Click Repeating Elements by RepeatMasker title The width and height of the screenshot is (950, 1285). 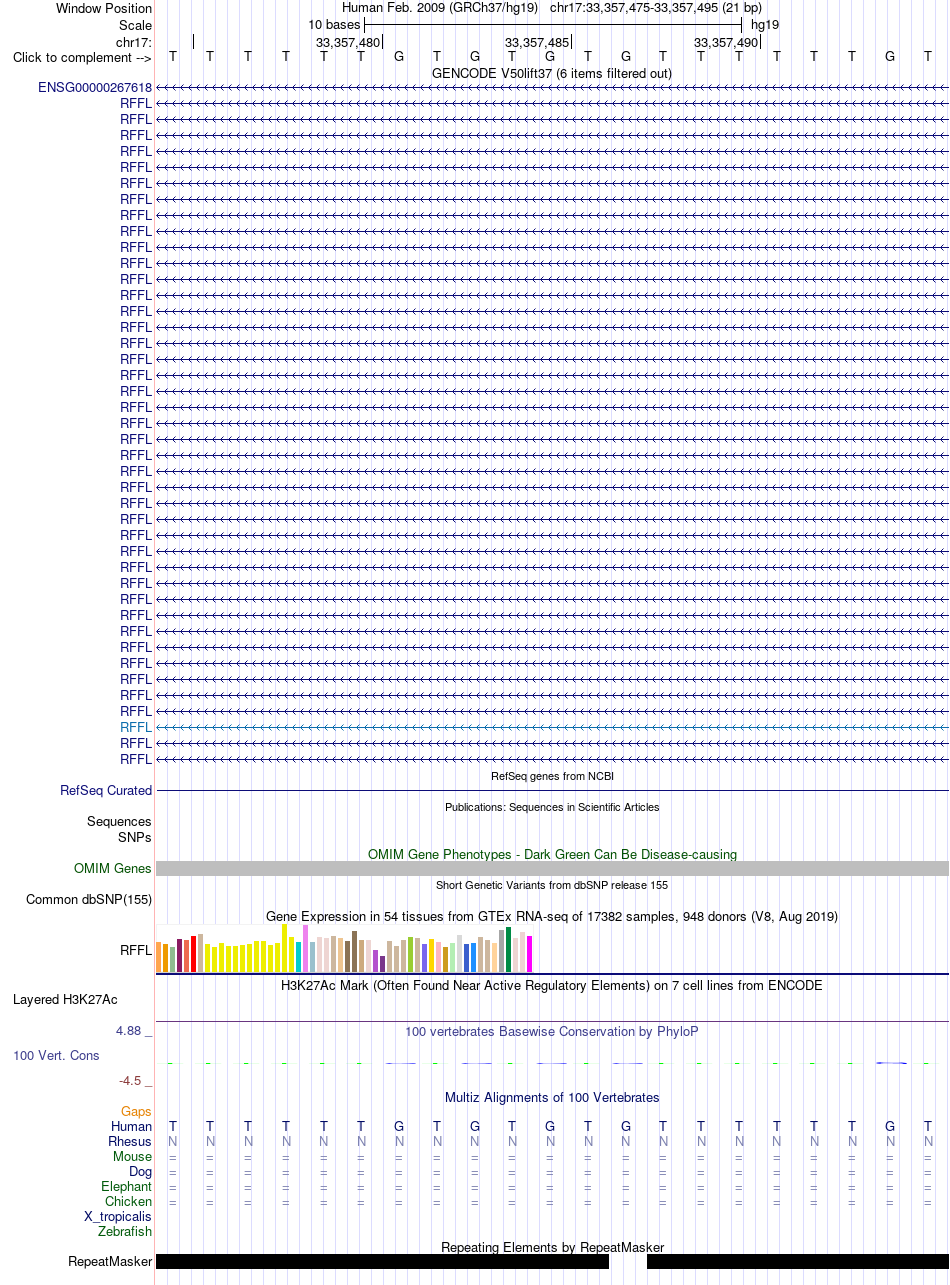coord(552,1247)
